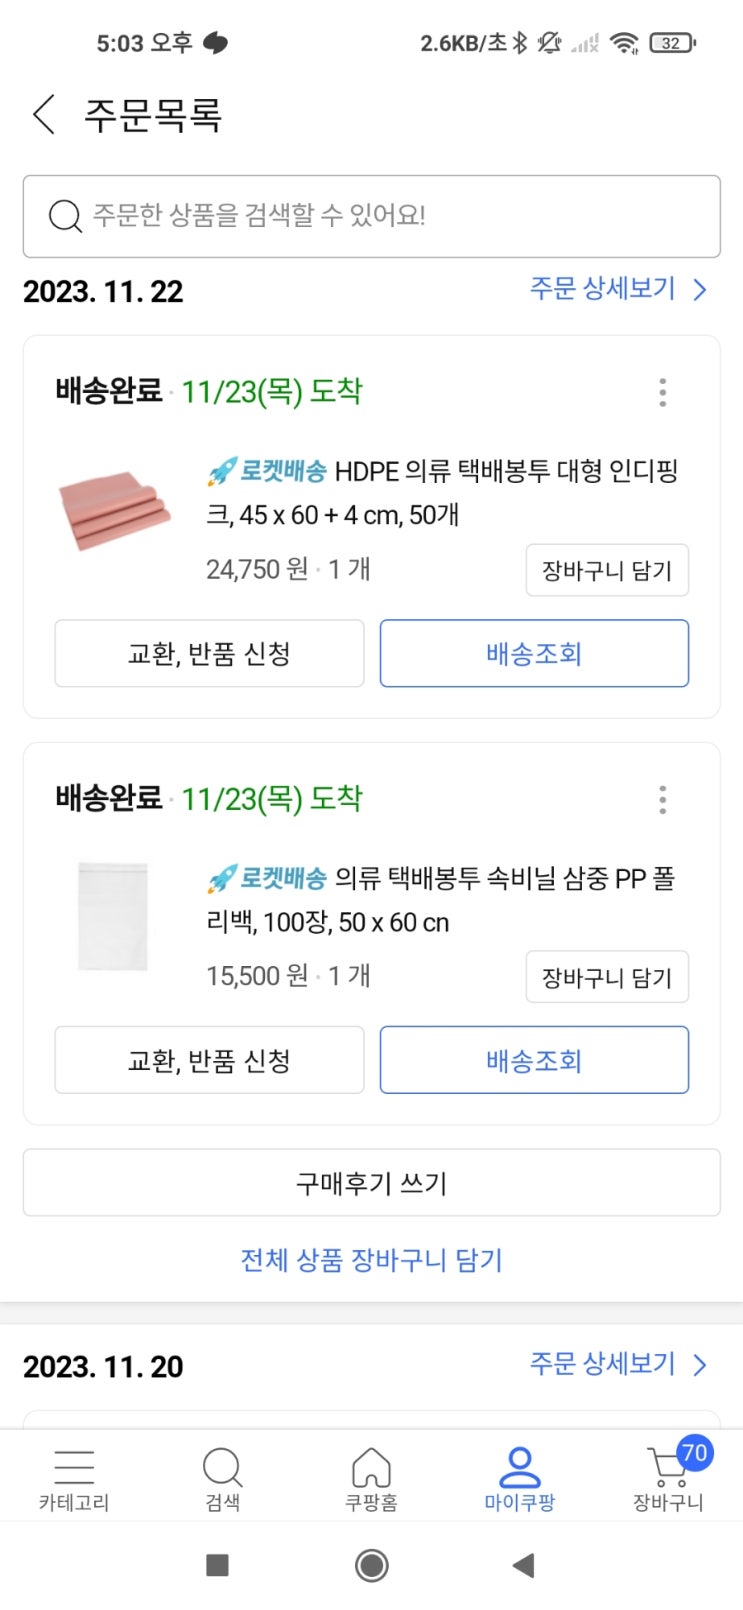Select the 마이쿠팡 profile tab
This screenshot has width=743, height=1610.
(519, 1478)
